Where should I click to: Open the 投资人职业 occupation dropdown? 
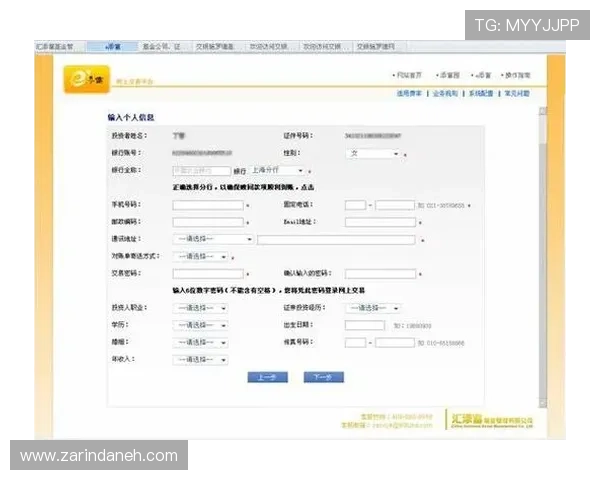[x=200, y=308]
